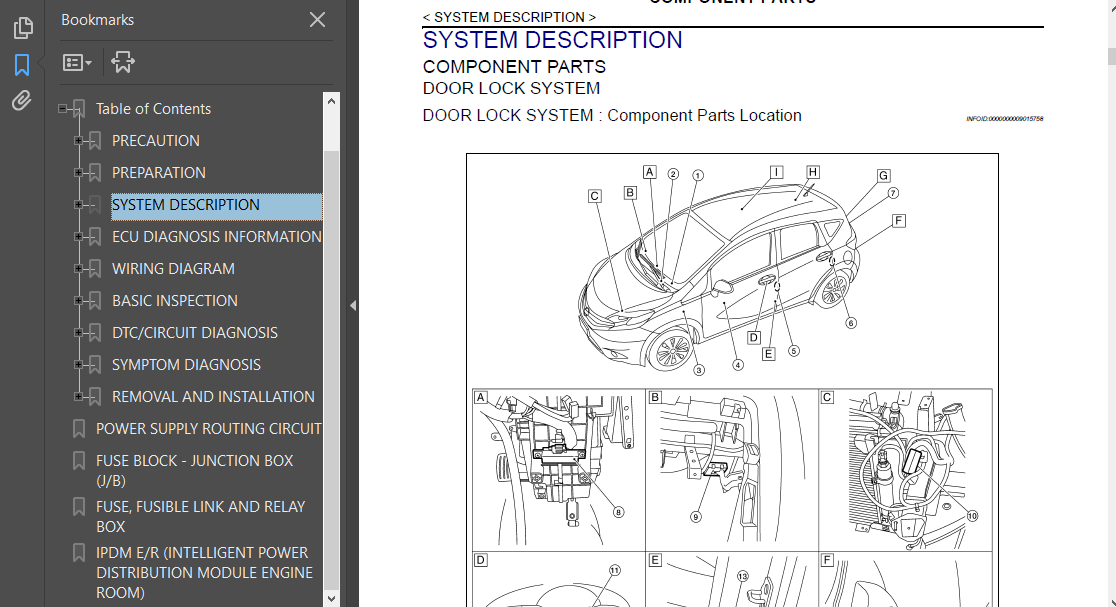Click the WIRING DIAGRAM bookmark ribbon icon
This screenshot has width=1116, height=607.
pos(95,269)
